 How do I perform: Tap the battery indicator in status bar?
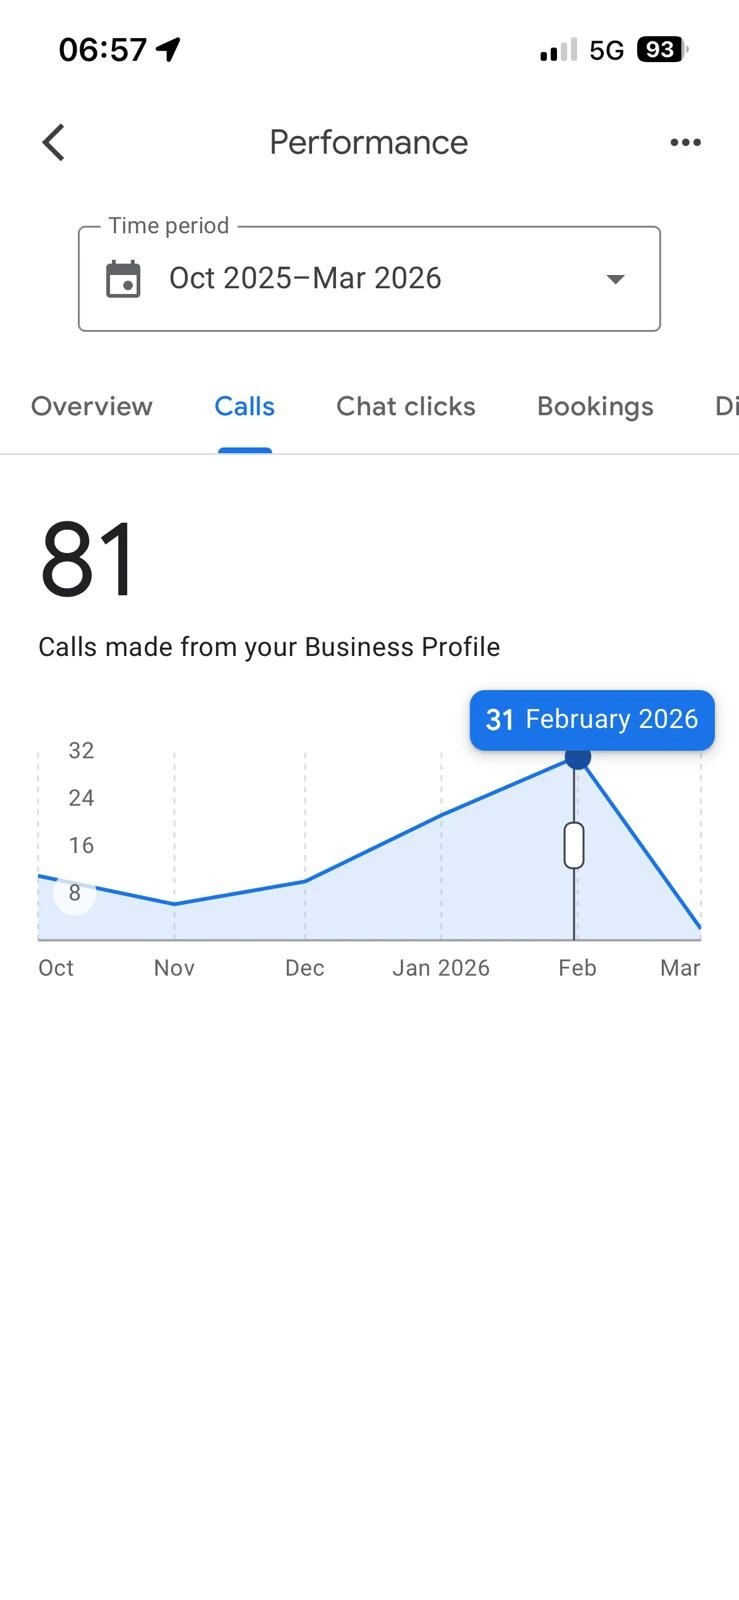pyautogui.click(x=661, y=50)
